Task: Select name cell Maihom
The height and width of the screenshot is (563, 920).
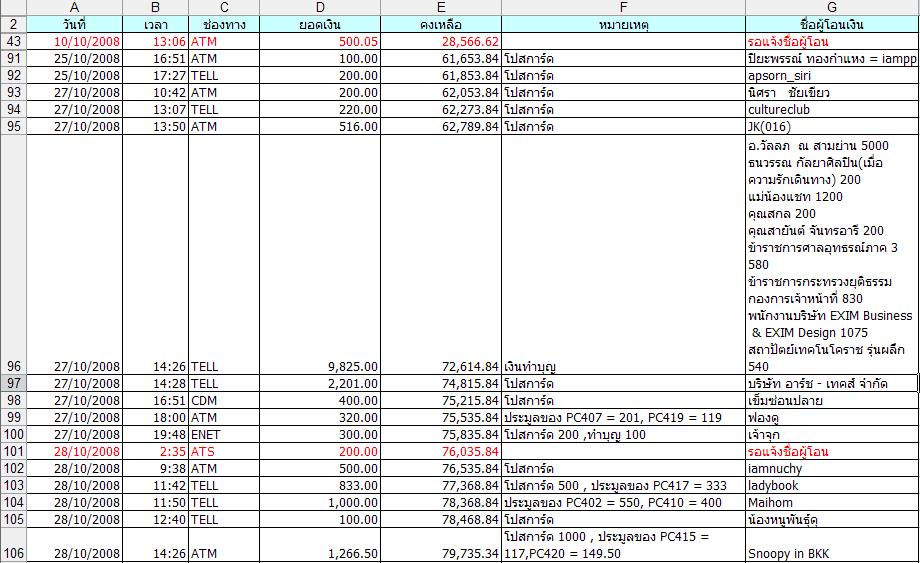Action: click(x=833, y=503)
